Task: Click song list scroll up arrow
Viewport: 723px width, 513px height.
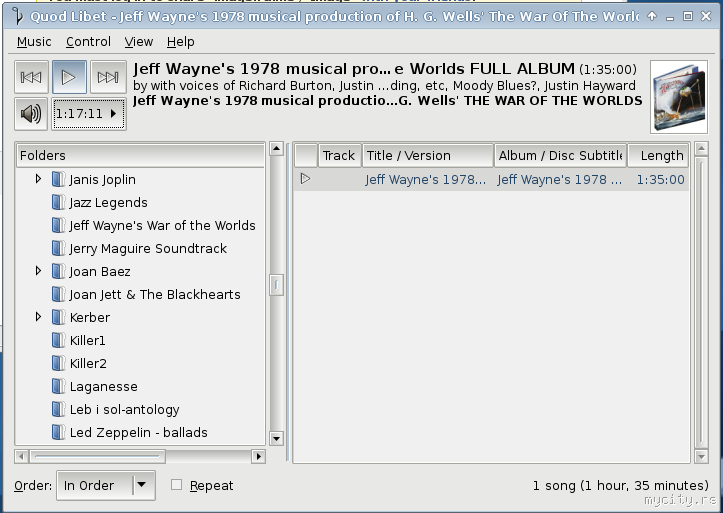Action: (701, 148)
